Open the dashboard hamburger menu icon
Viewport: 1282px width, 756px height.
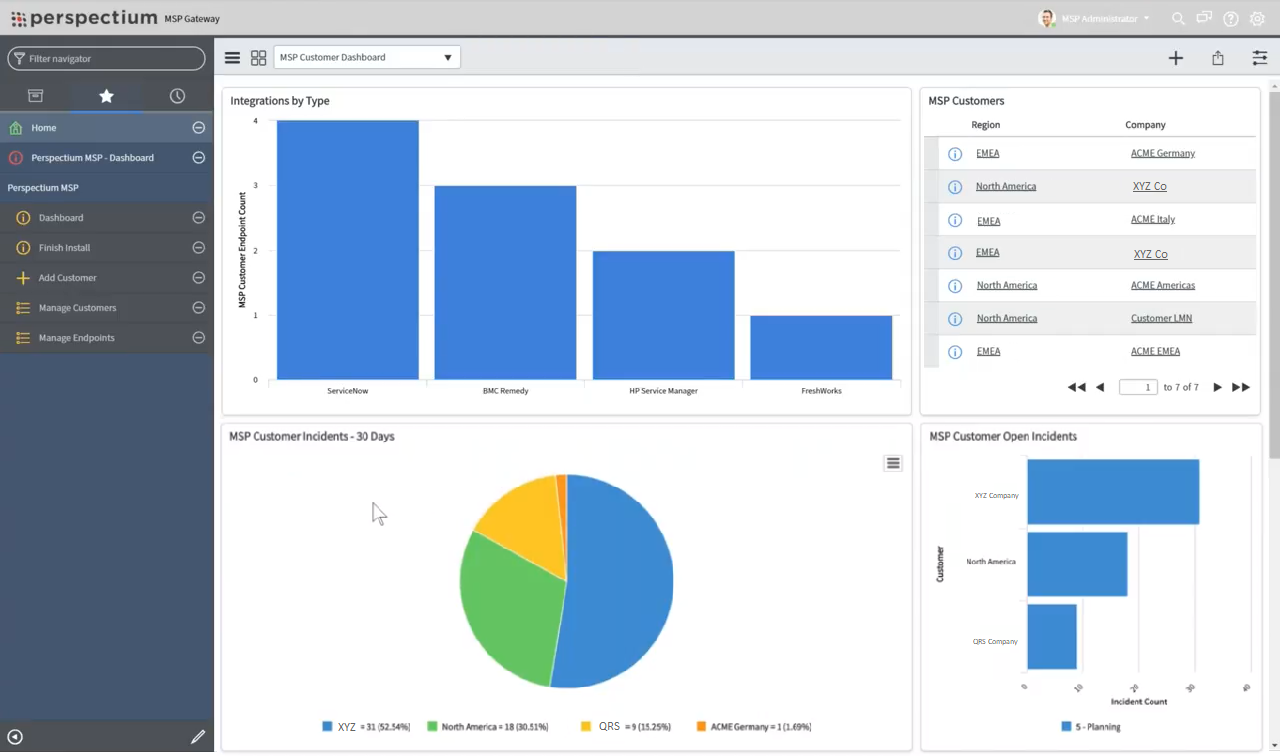[232, 58]
